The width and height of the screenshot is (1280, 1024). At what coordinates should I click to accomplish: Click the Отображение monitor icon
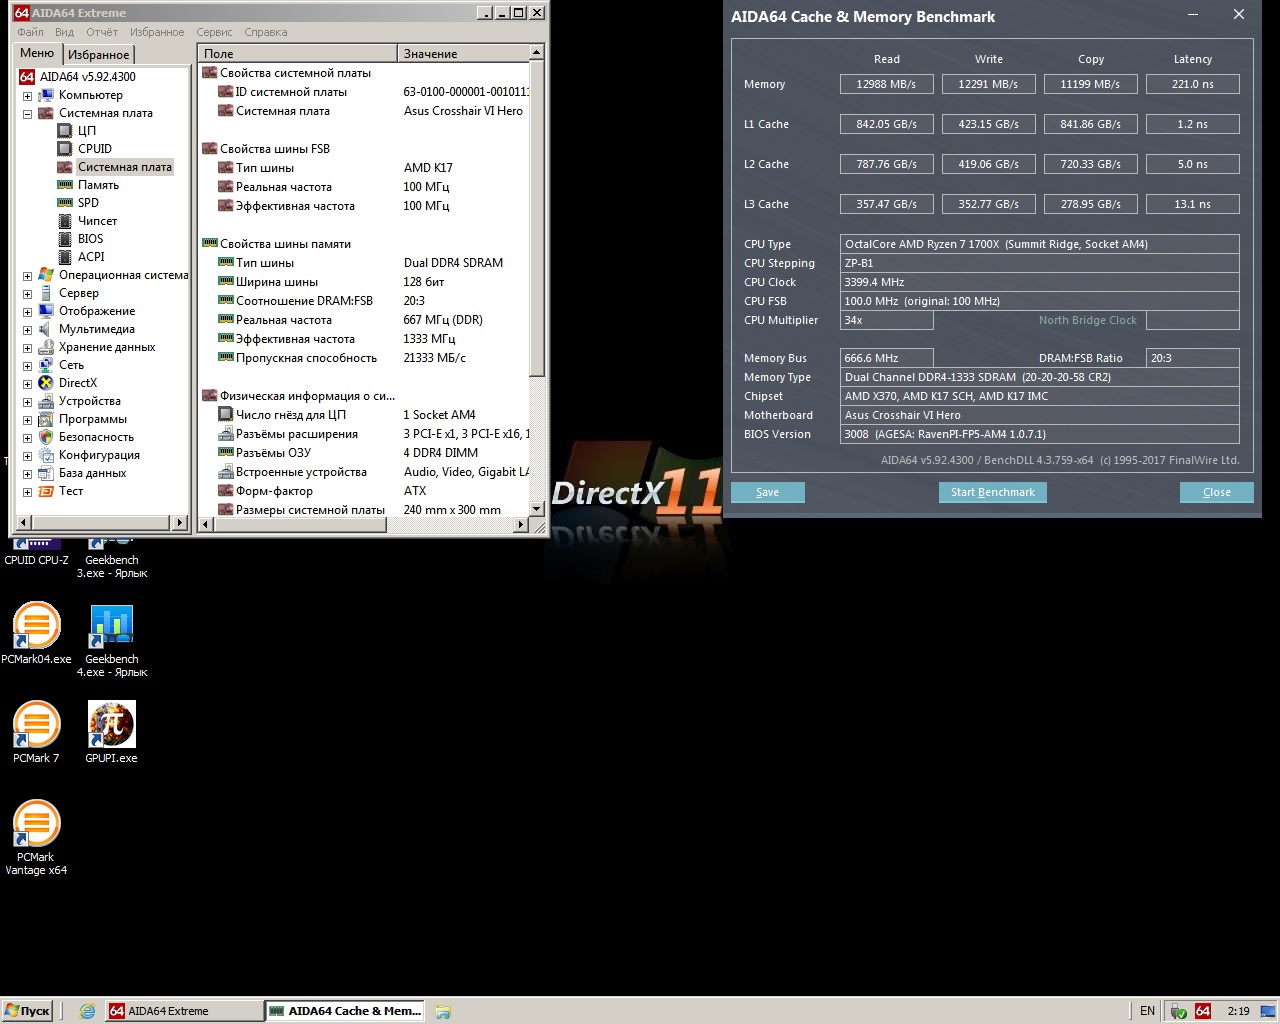tap(46, 311)
